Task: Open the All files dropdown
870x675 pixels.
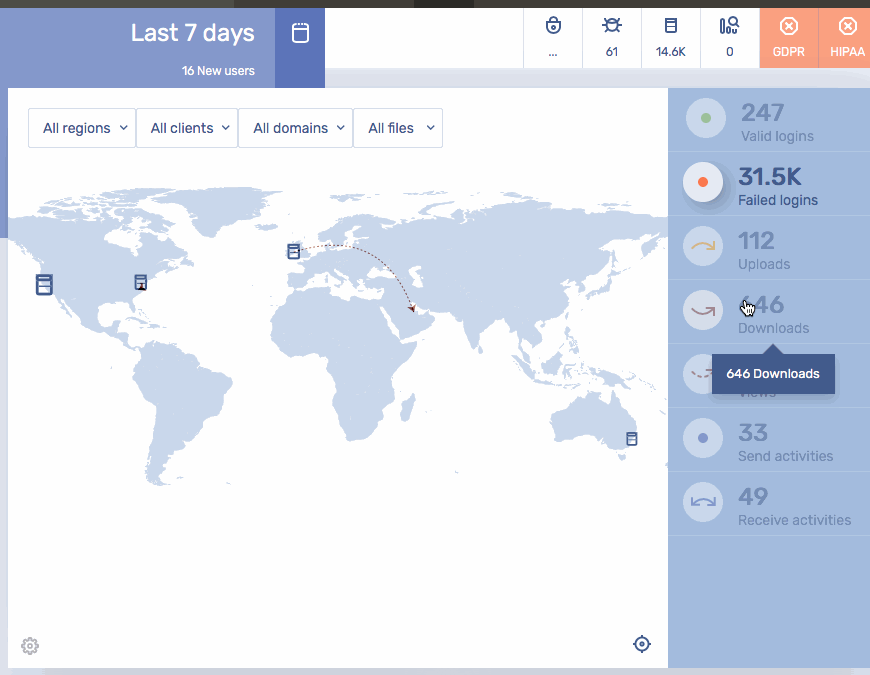Action: (399, 128)
